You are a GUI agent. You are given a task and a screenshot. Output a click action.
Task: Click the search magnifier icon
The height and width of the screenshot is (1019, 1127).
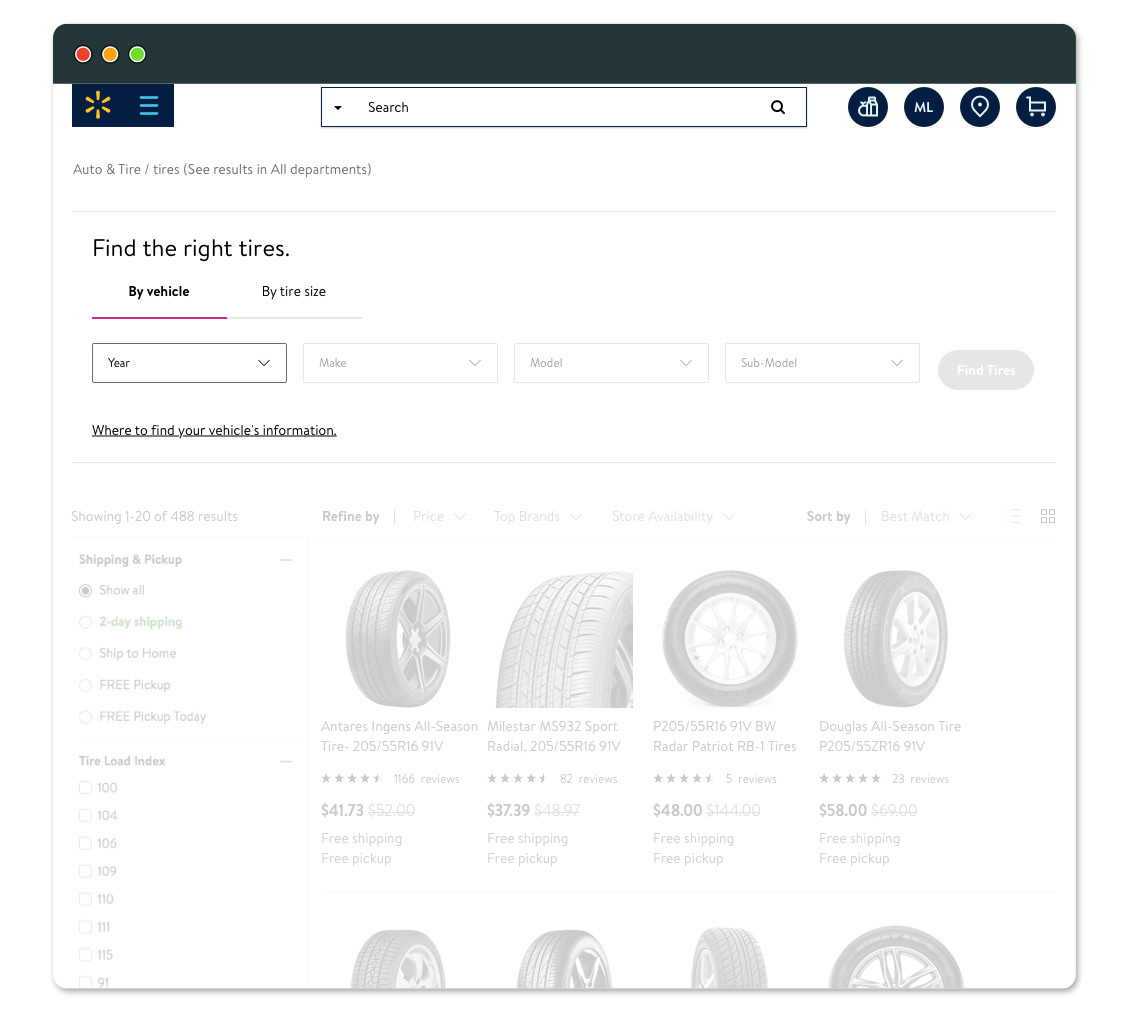click(x=778, y=107)
